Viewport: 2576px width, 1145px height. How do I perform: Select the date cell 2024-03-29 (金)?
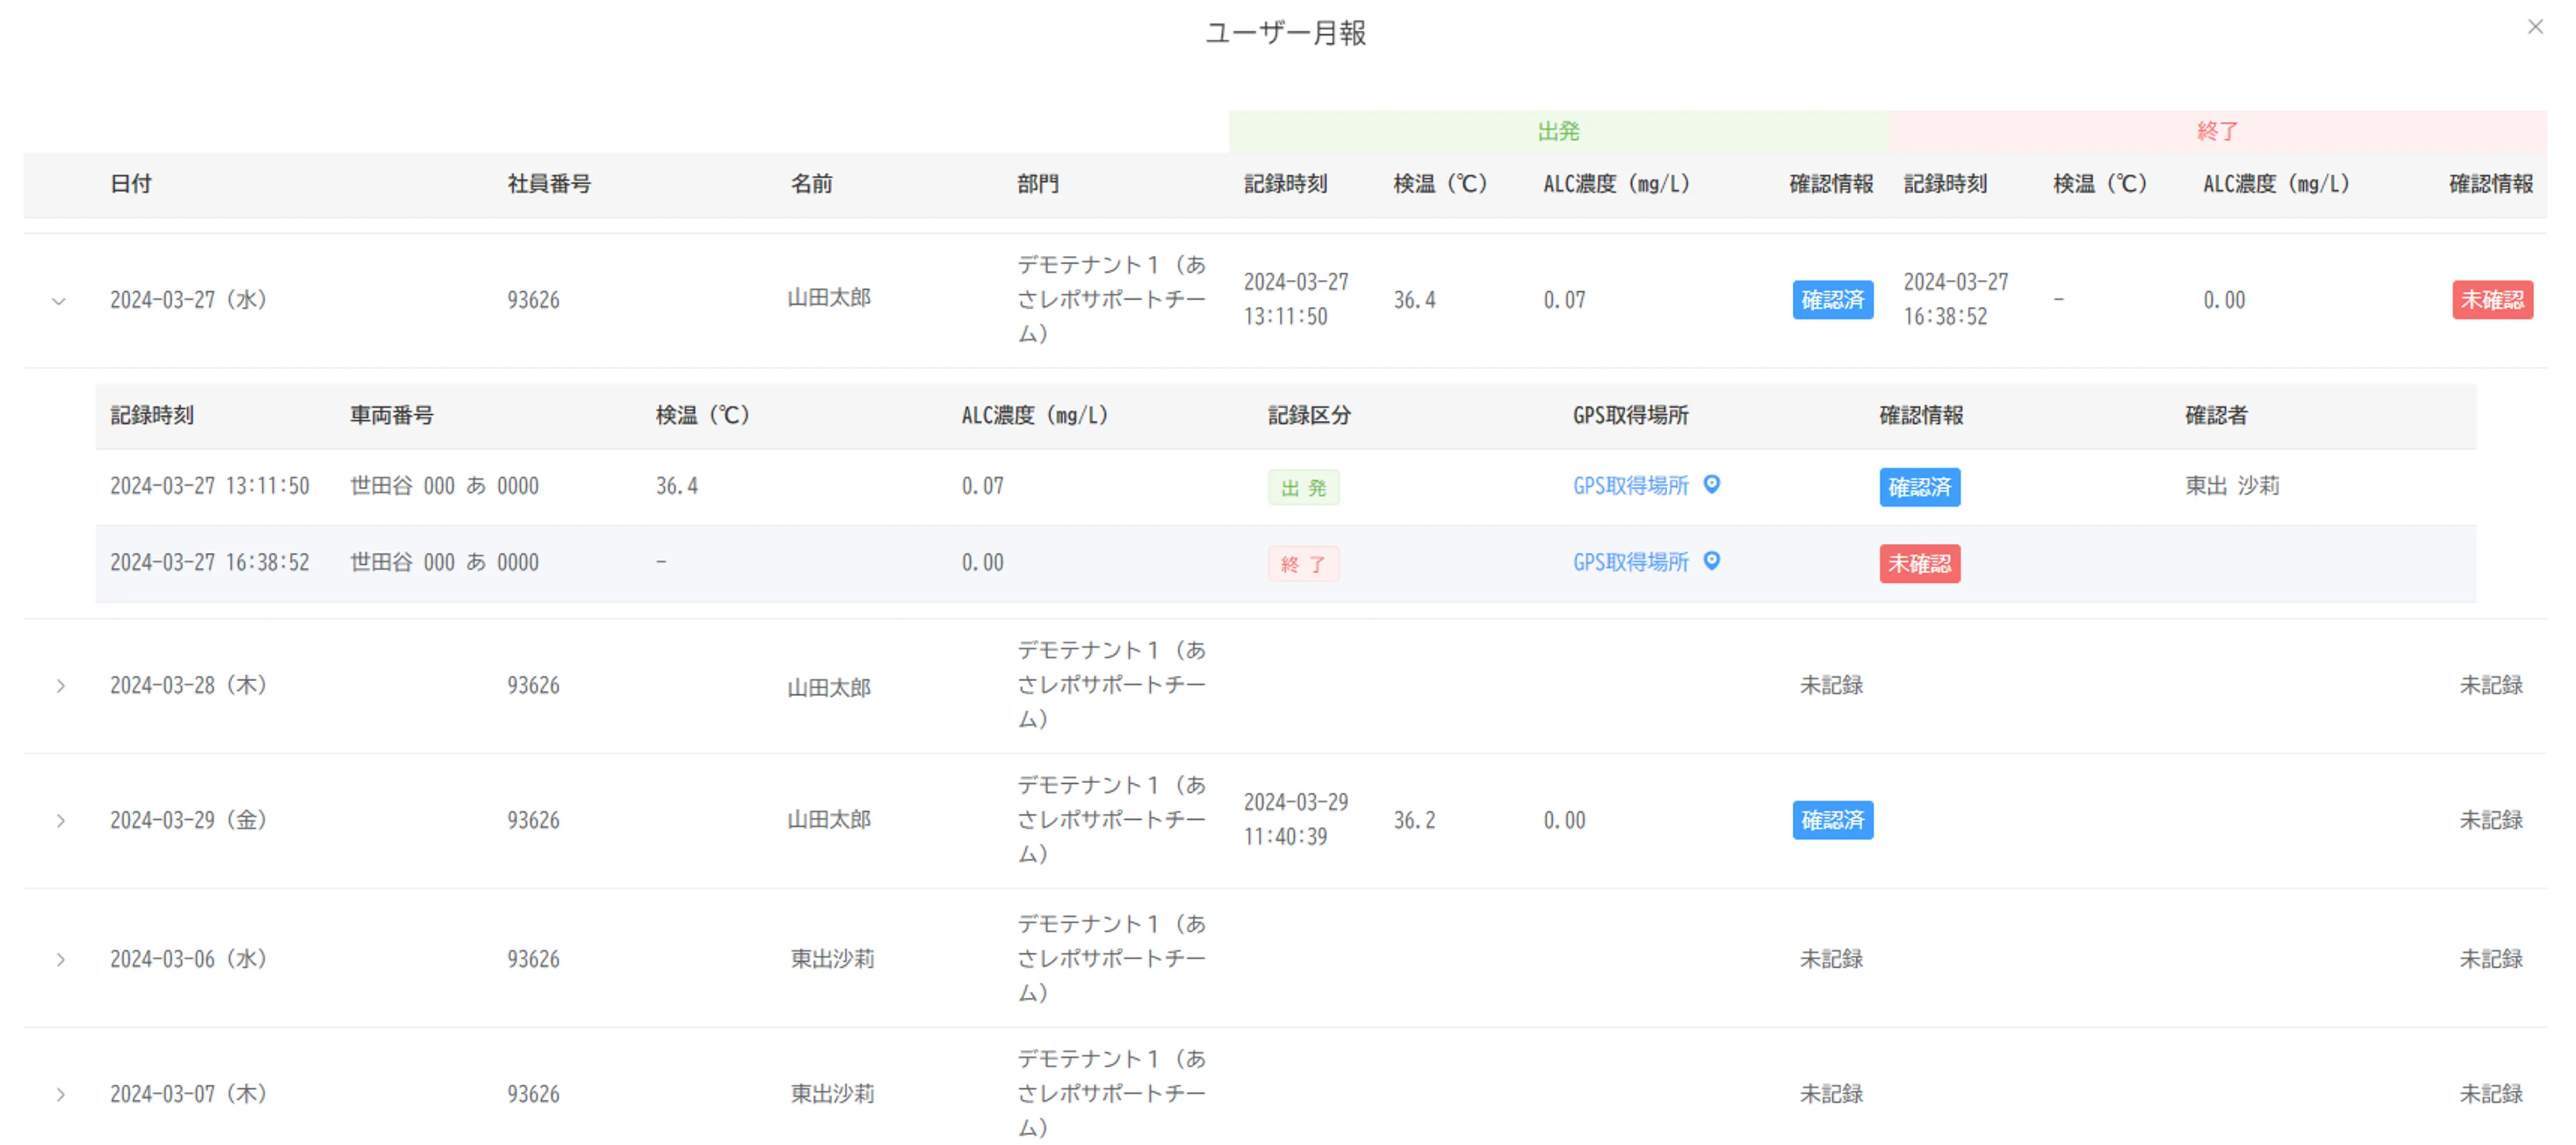coord(188,821)
